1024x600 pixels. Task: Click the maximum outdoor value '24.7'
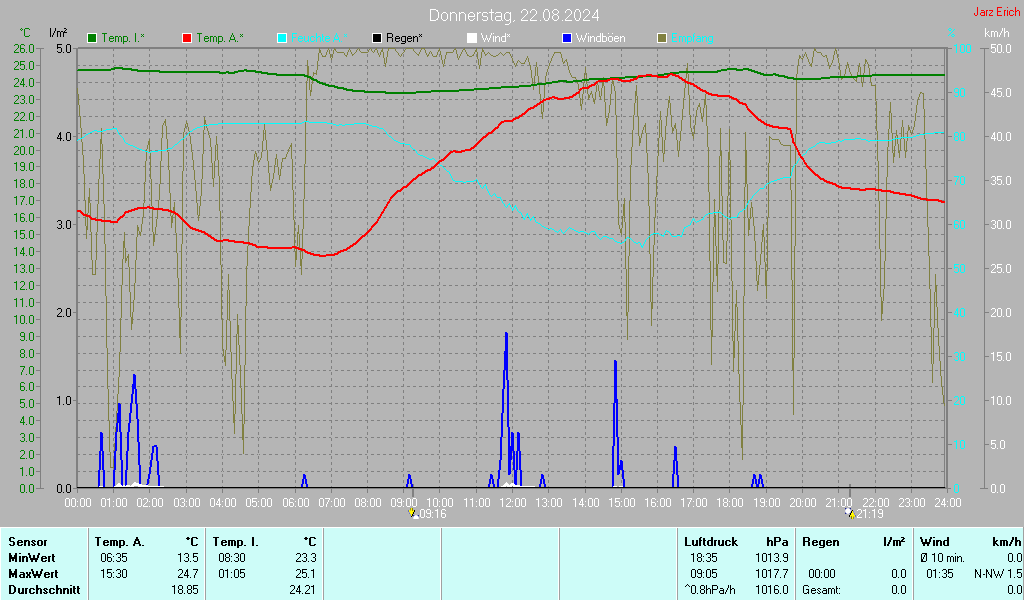pos(188,574)
